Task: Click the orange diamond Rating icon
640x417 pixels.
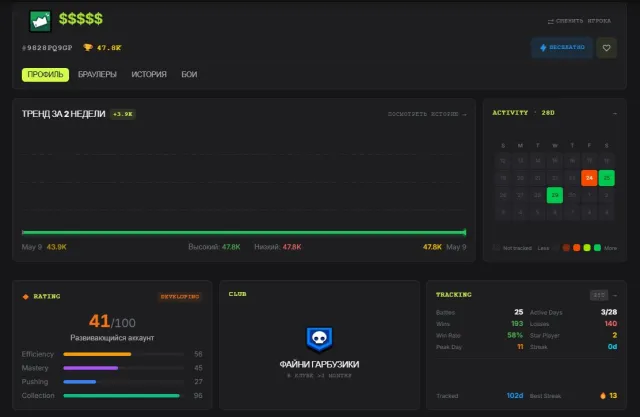Action: pyautogui.click(x=26, y=297)
